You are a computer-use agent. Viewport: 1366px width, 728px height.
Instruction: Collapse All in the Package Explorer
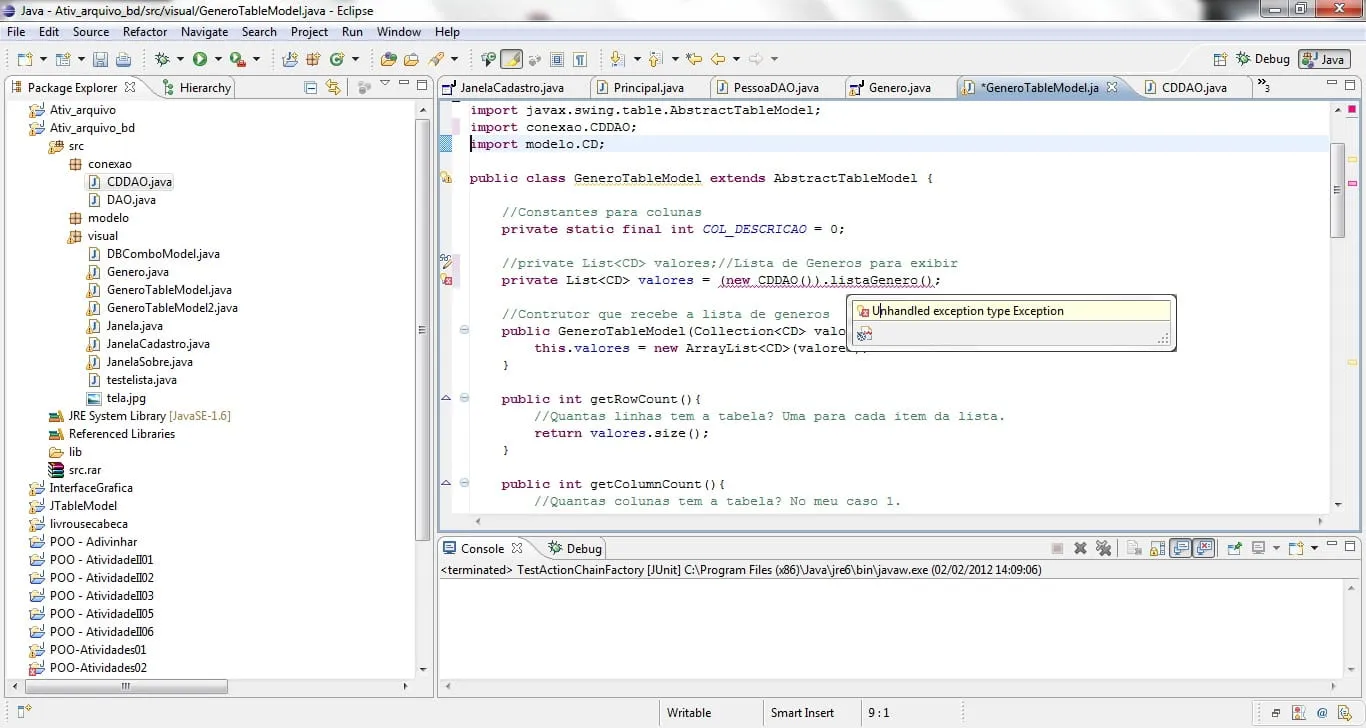click(x=311, y=88)
